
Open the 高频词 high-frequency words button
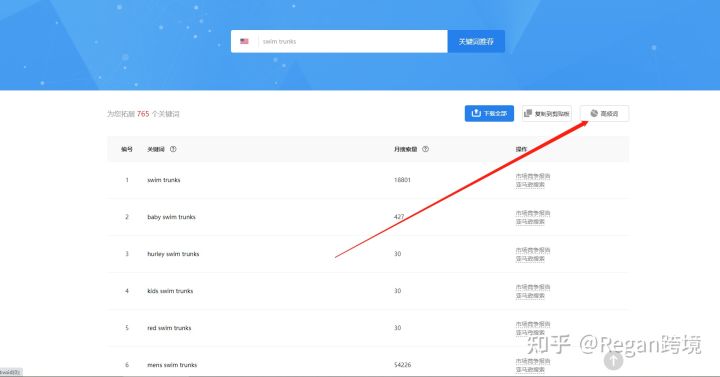pyautogui.click(x=604, y=113)
